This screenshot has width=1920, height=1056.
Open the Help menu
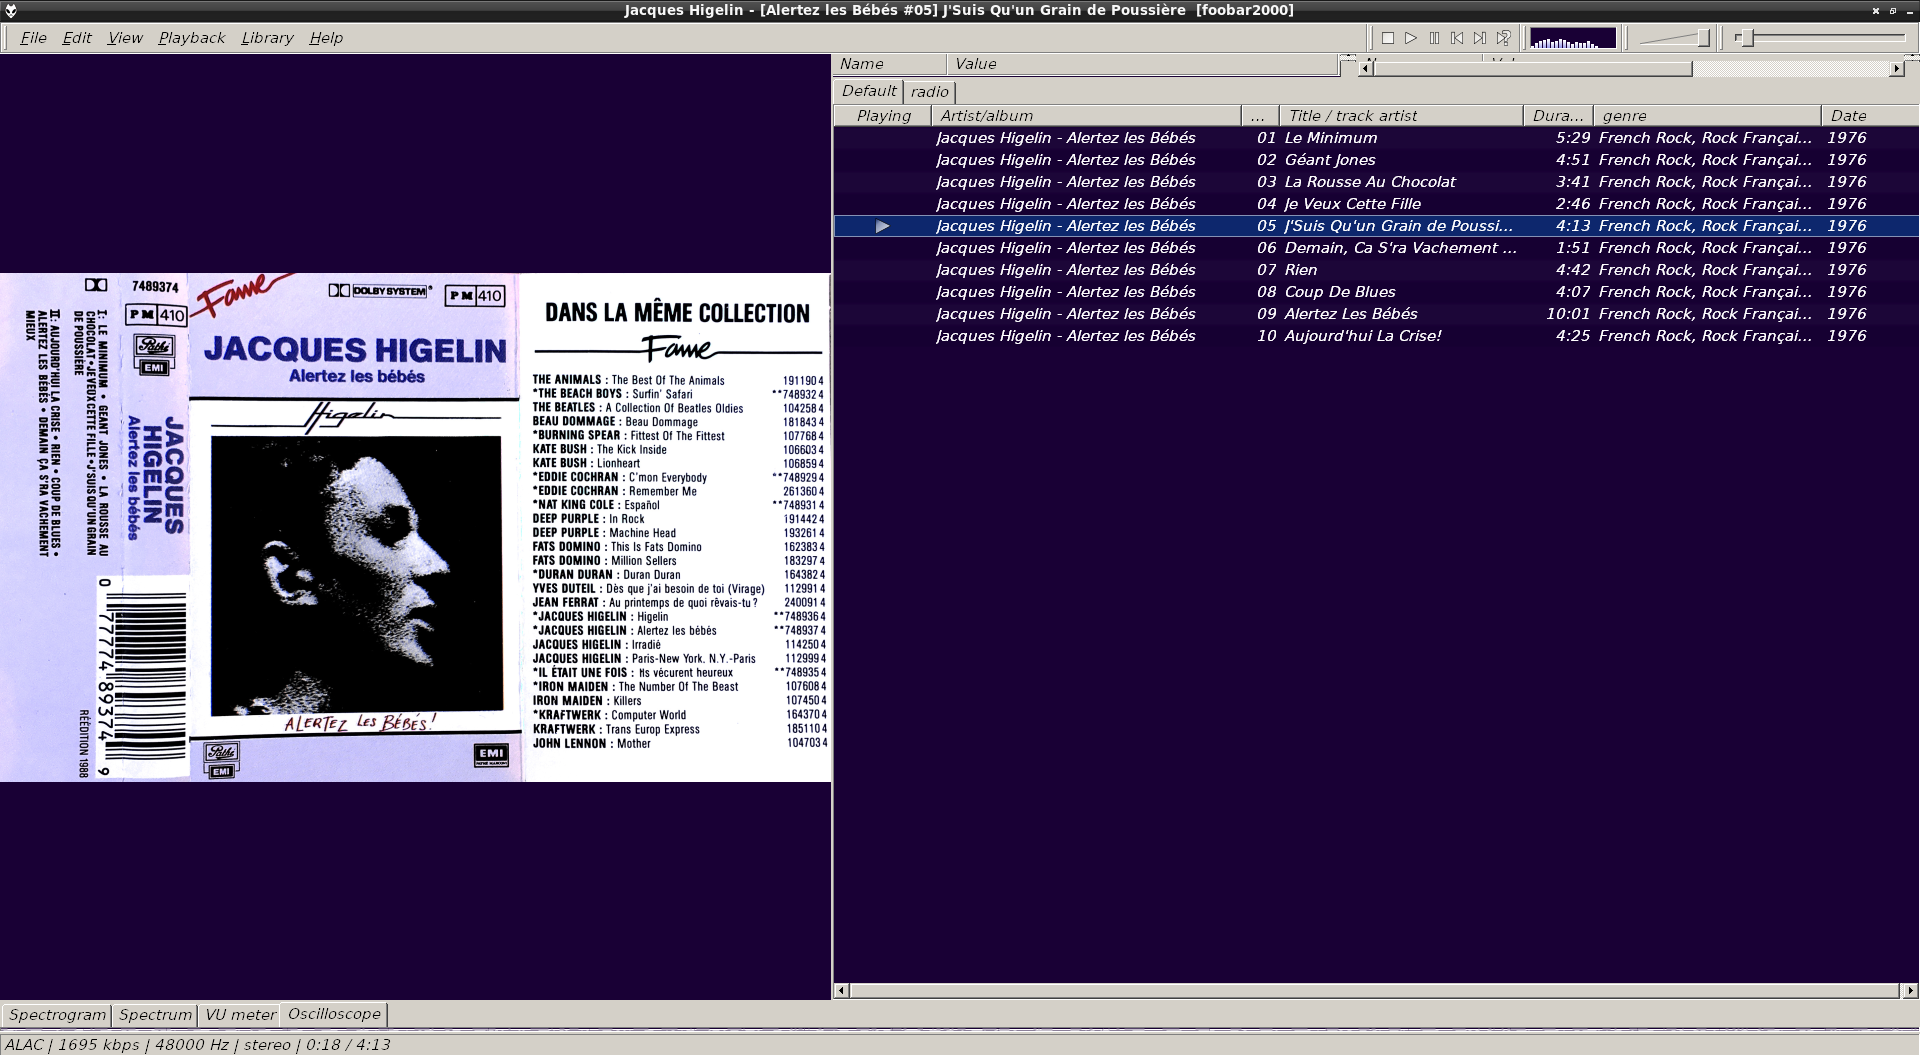tap(326, 38)
